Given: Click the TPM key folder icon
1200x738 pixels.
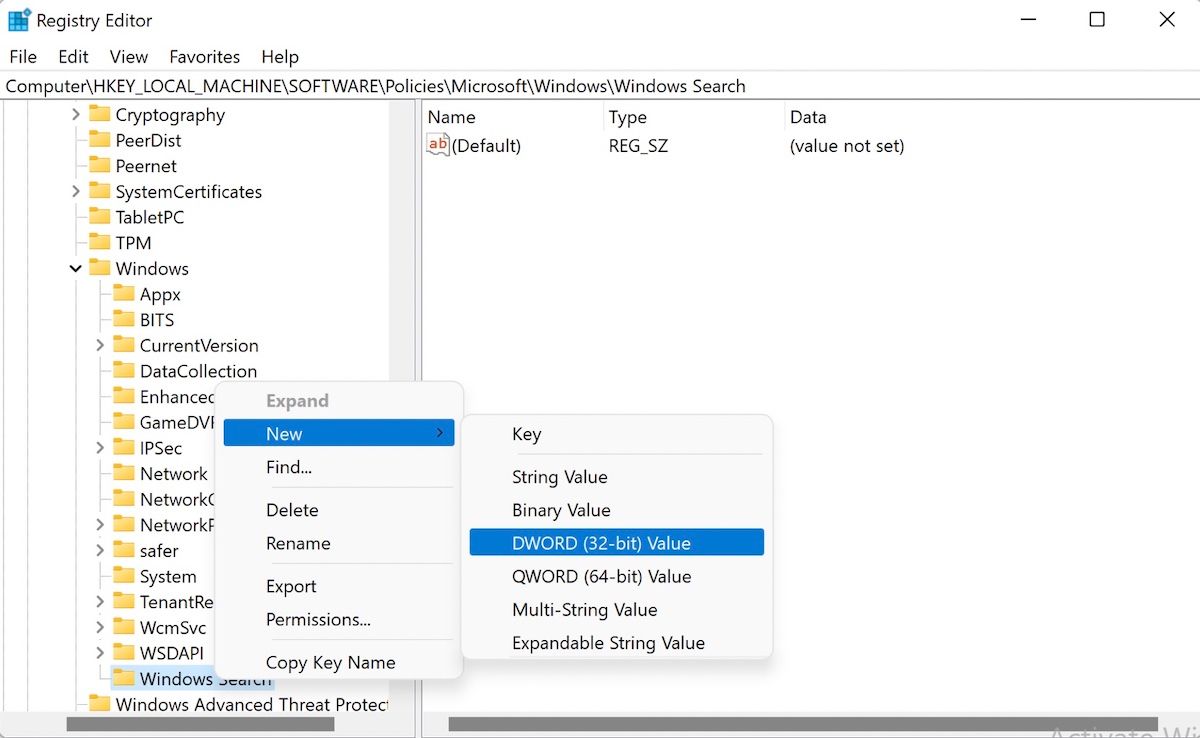Looking at the screenshot, I should (100, 242).
